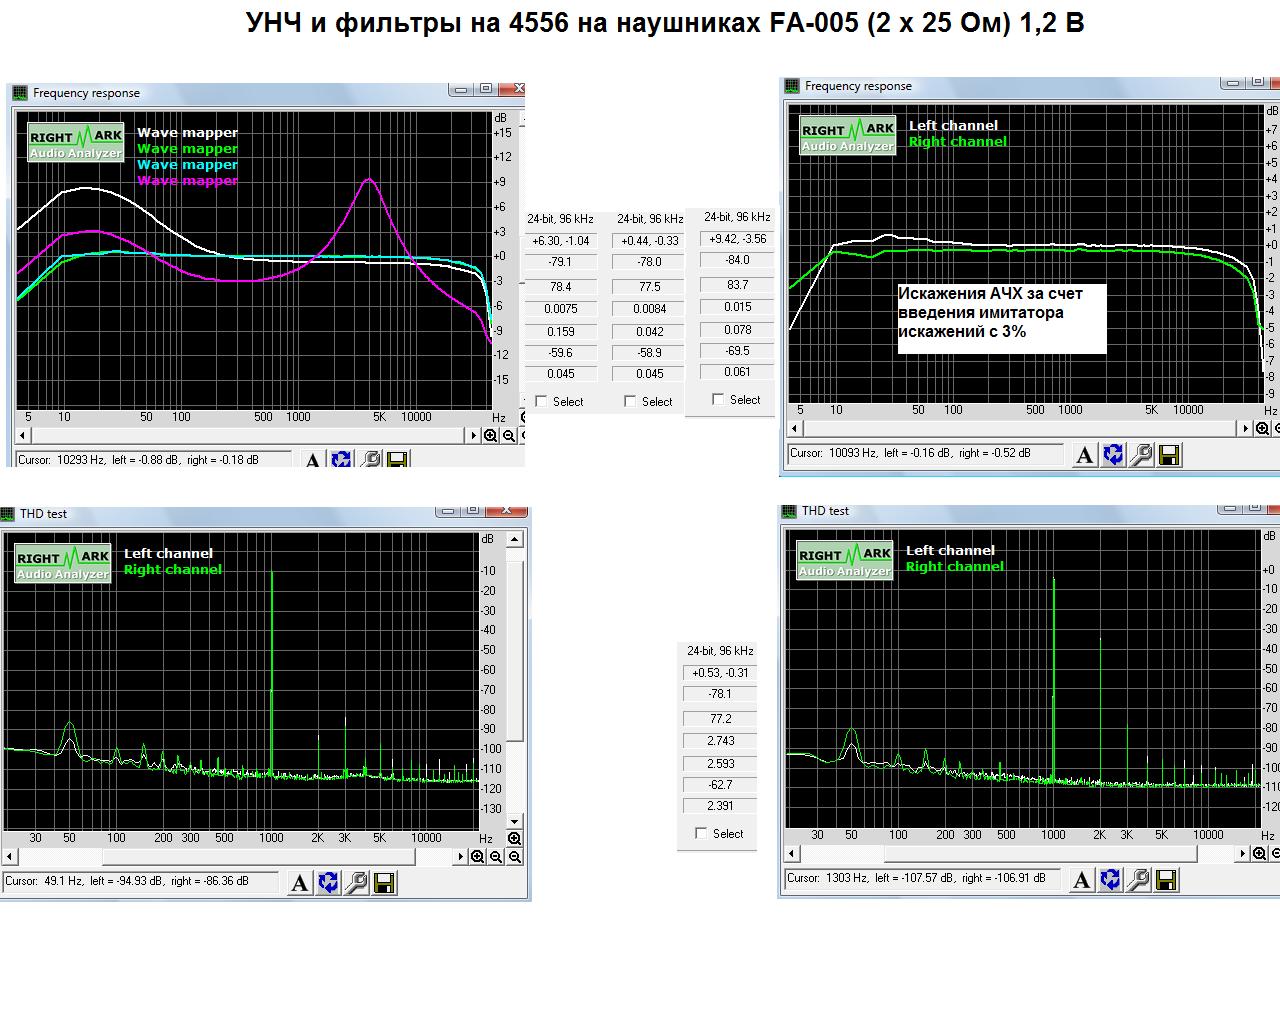Click the zoom-in magnifier beside the 49.1 Hz THD graph's Hz label
1280x1024 pixels.
point(514,839)
